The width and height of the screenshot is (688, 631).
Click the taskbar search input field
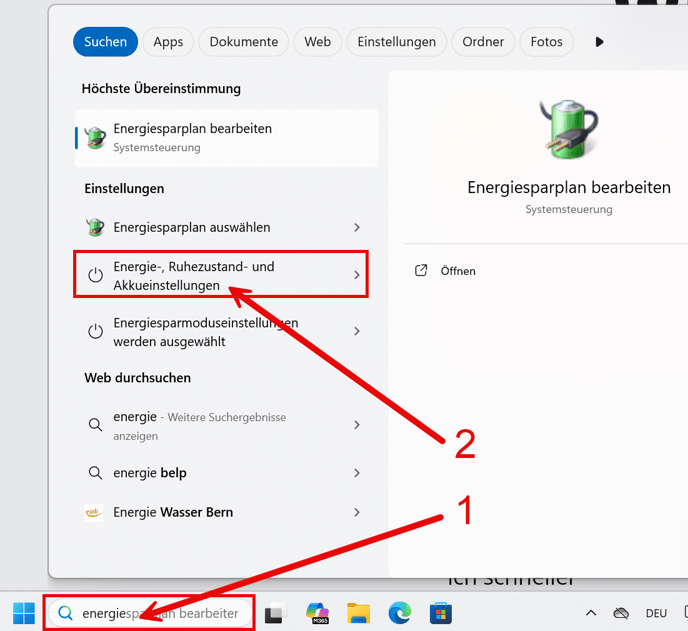click(x=150, y=613)
